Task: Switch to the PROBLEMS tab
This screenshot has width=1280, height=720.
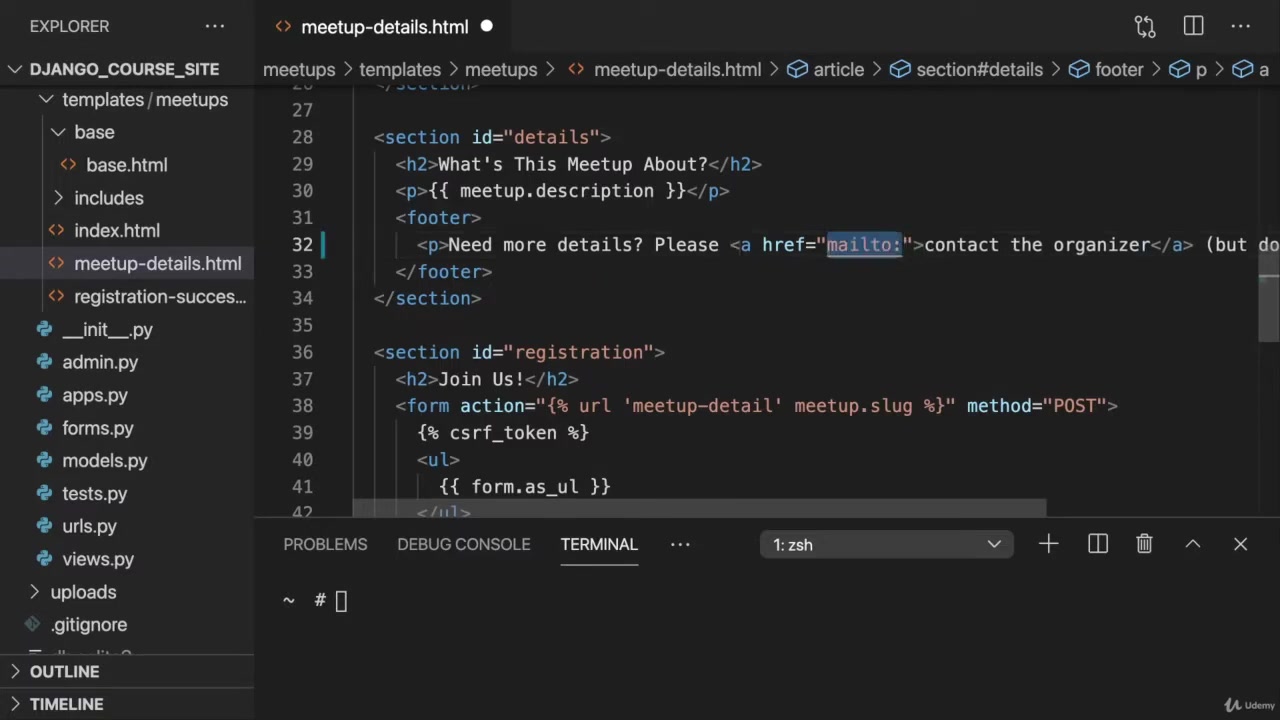Action: [x=325, y=544]
